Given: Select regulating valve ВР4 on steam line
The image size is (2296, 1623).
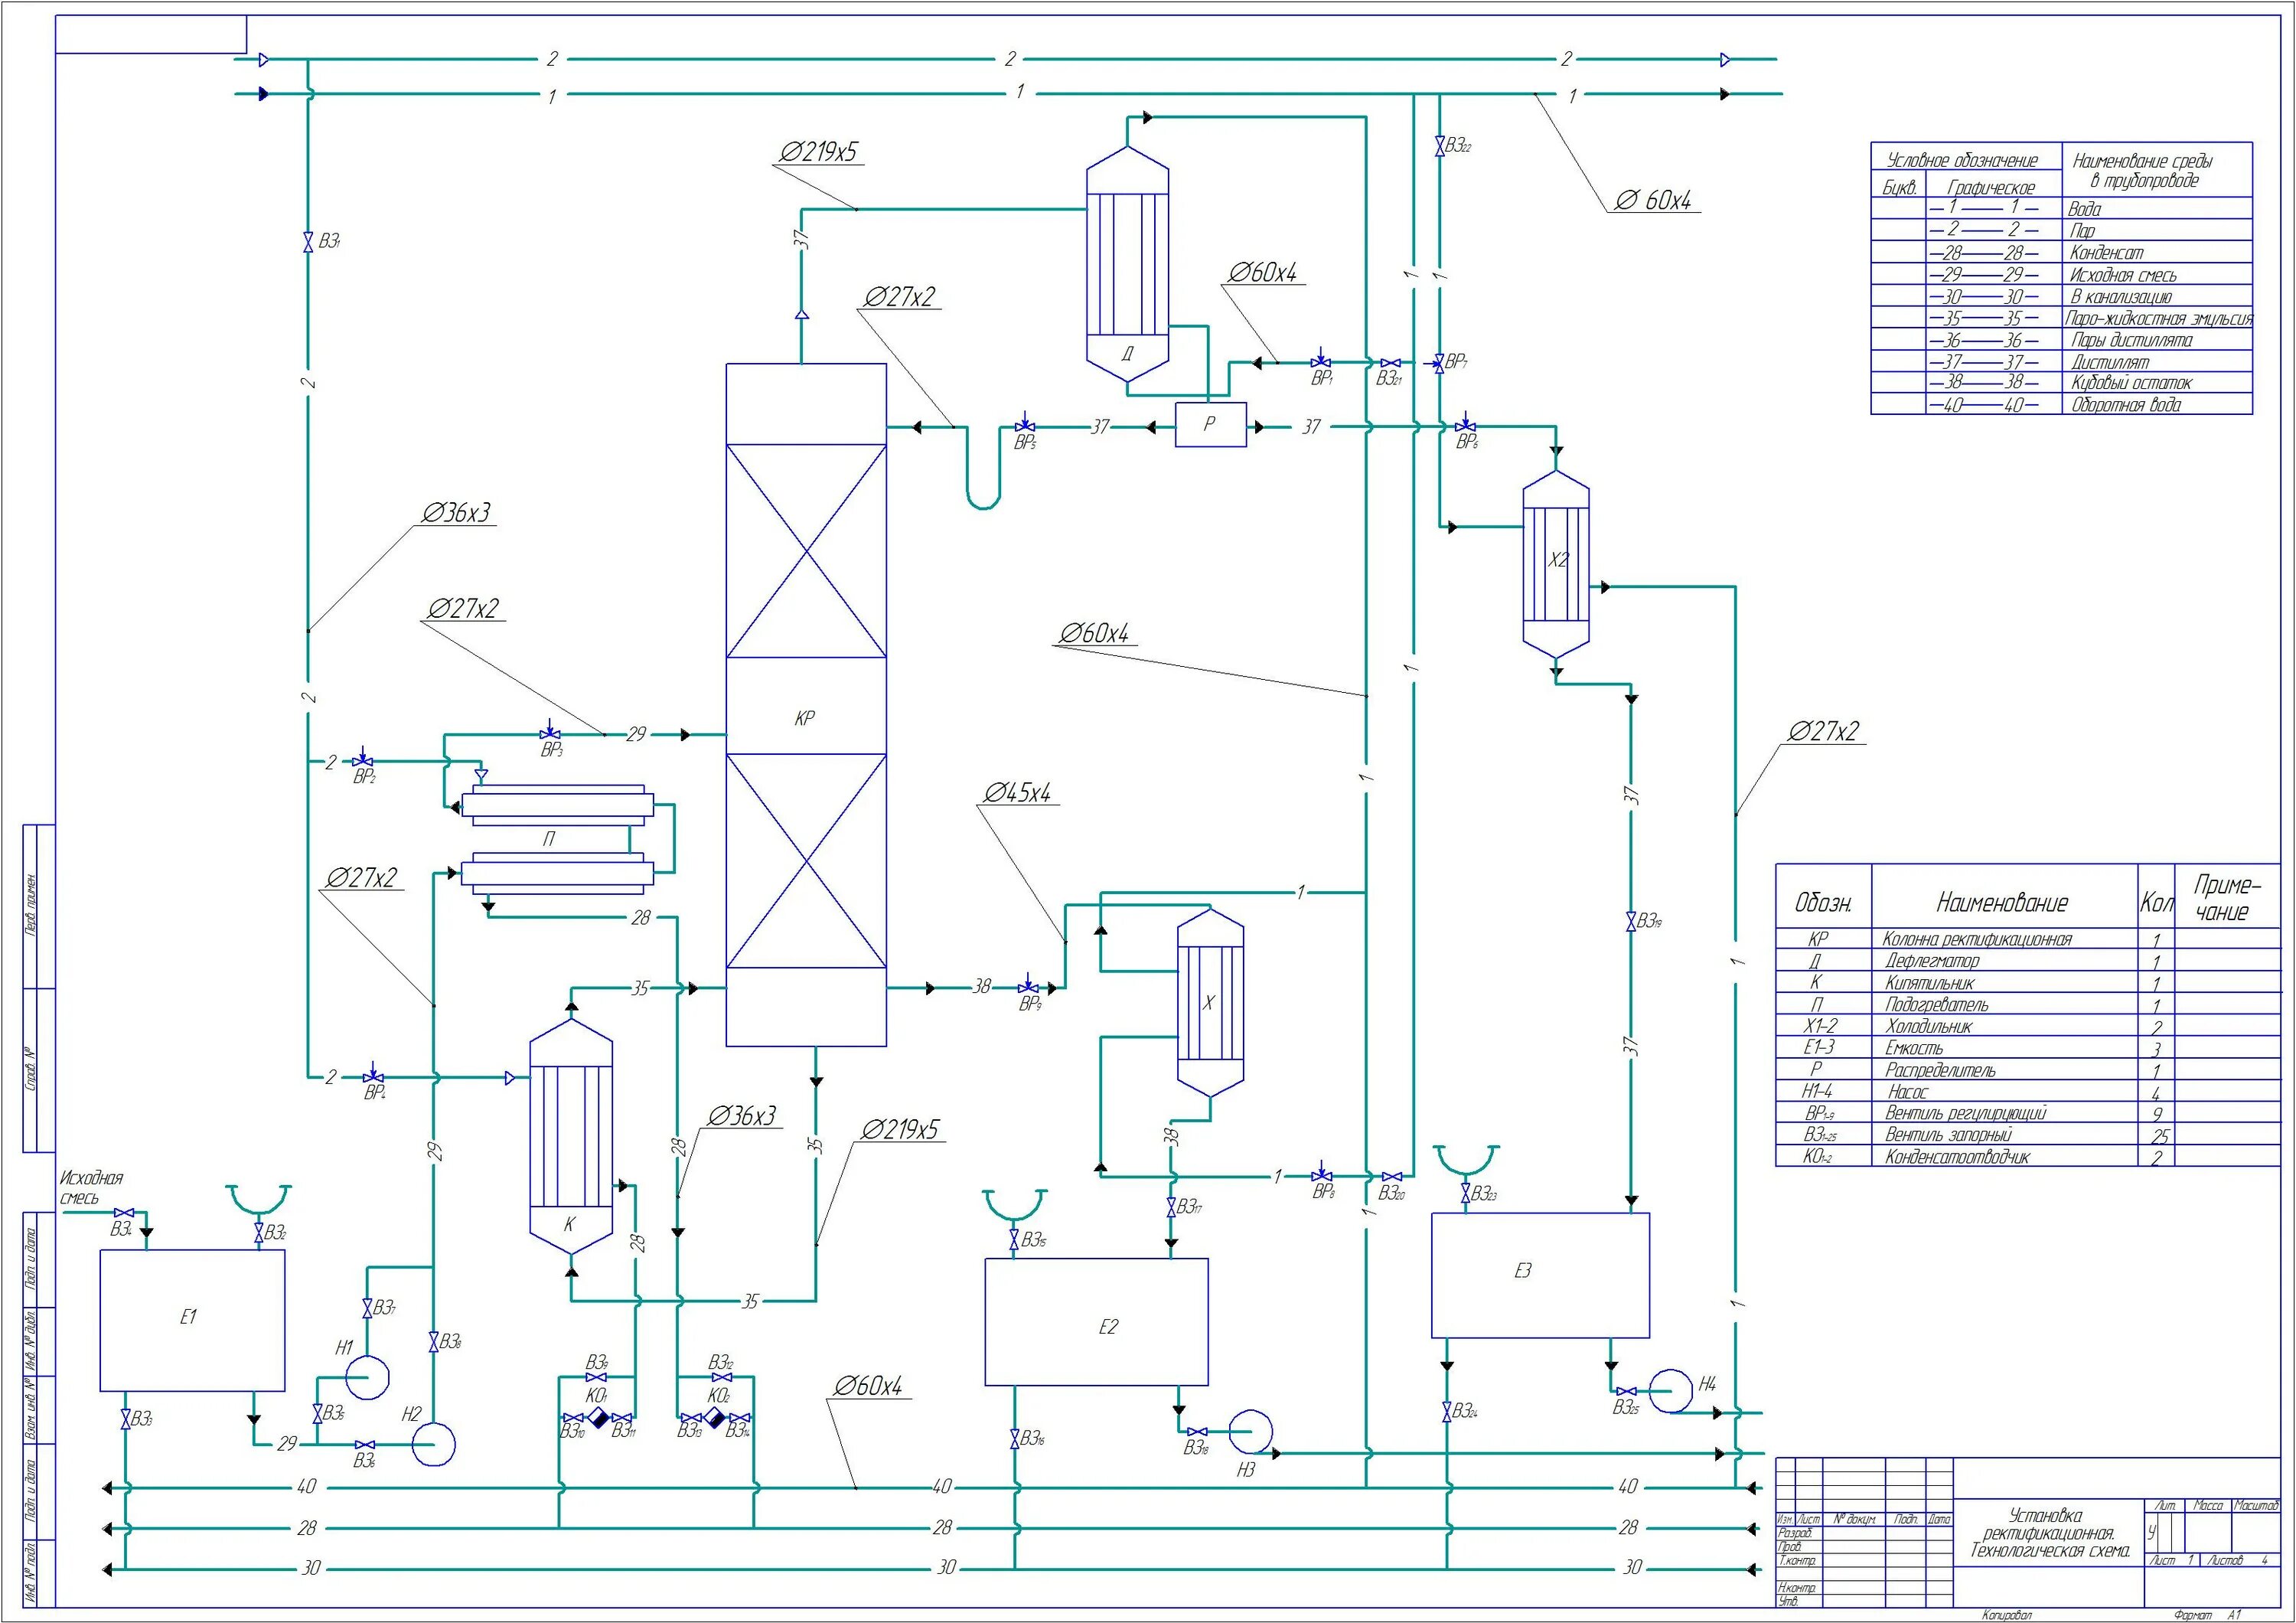Looking at the screenshot, I should (x=373, y=1074).
